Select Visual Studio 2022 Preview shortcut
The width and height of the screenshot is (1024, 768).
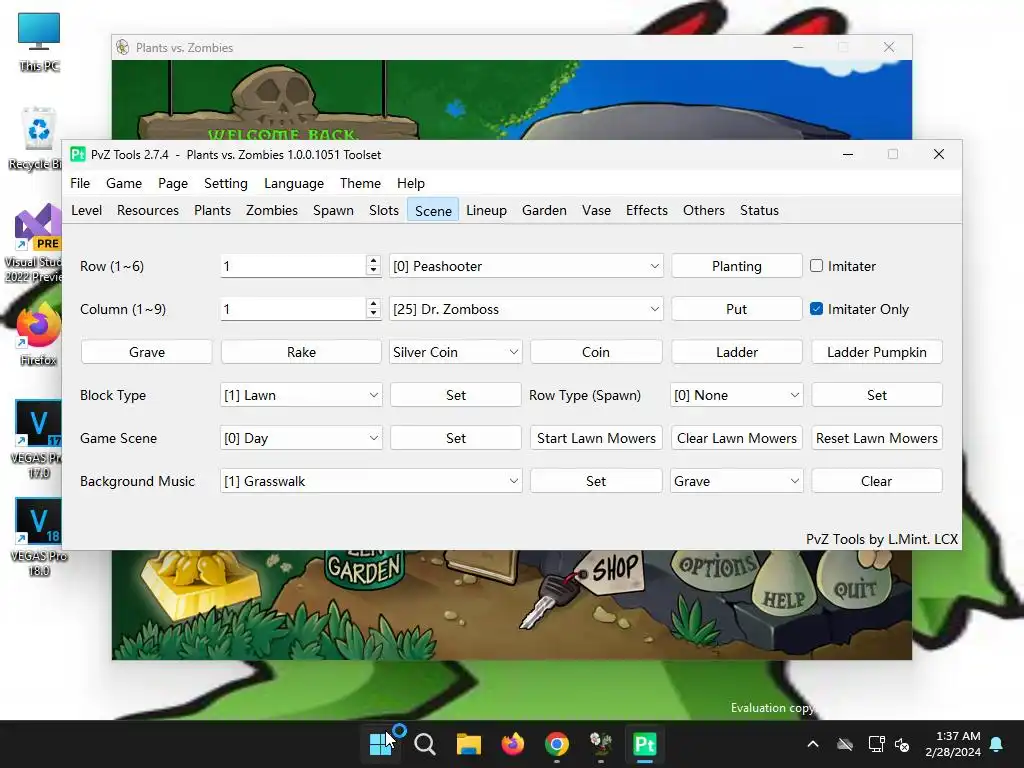point(37,243)
